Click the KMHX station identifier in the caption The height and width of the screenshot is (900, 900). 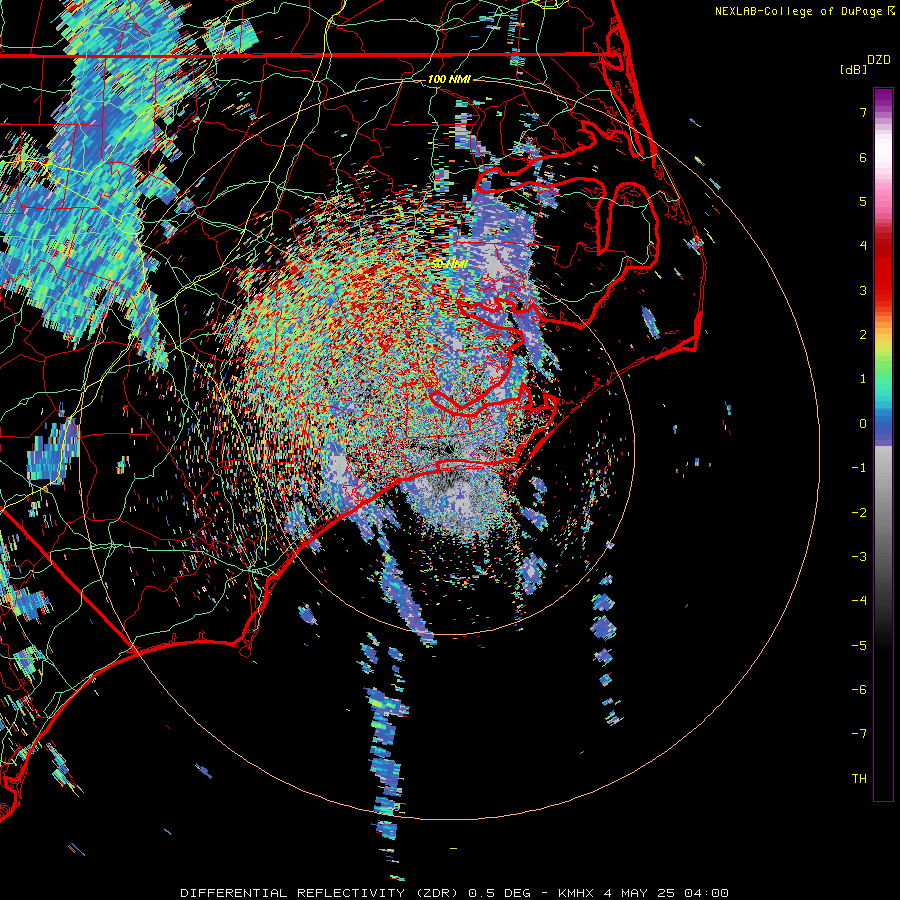point(577,893)
